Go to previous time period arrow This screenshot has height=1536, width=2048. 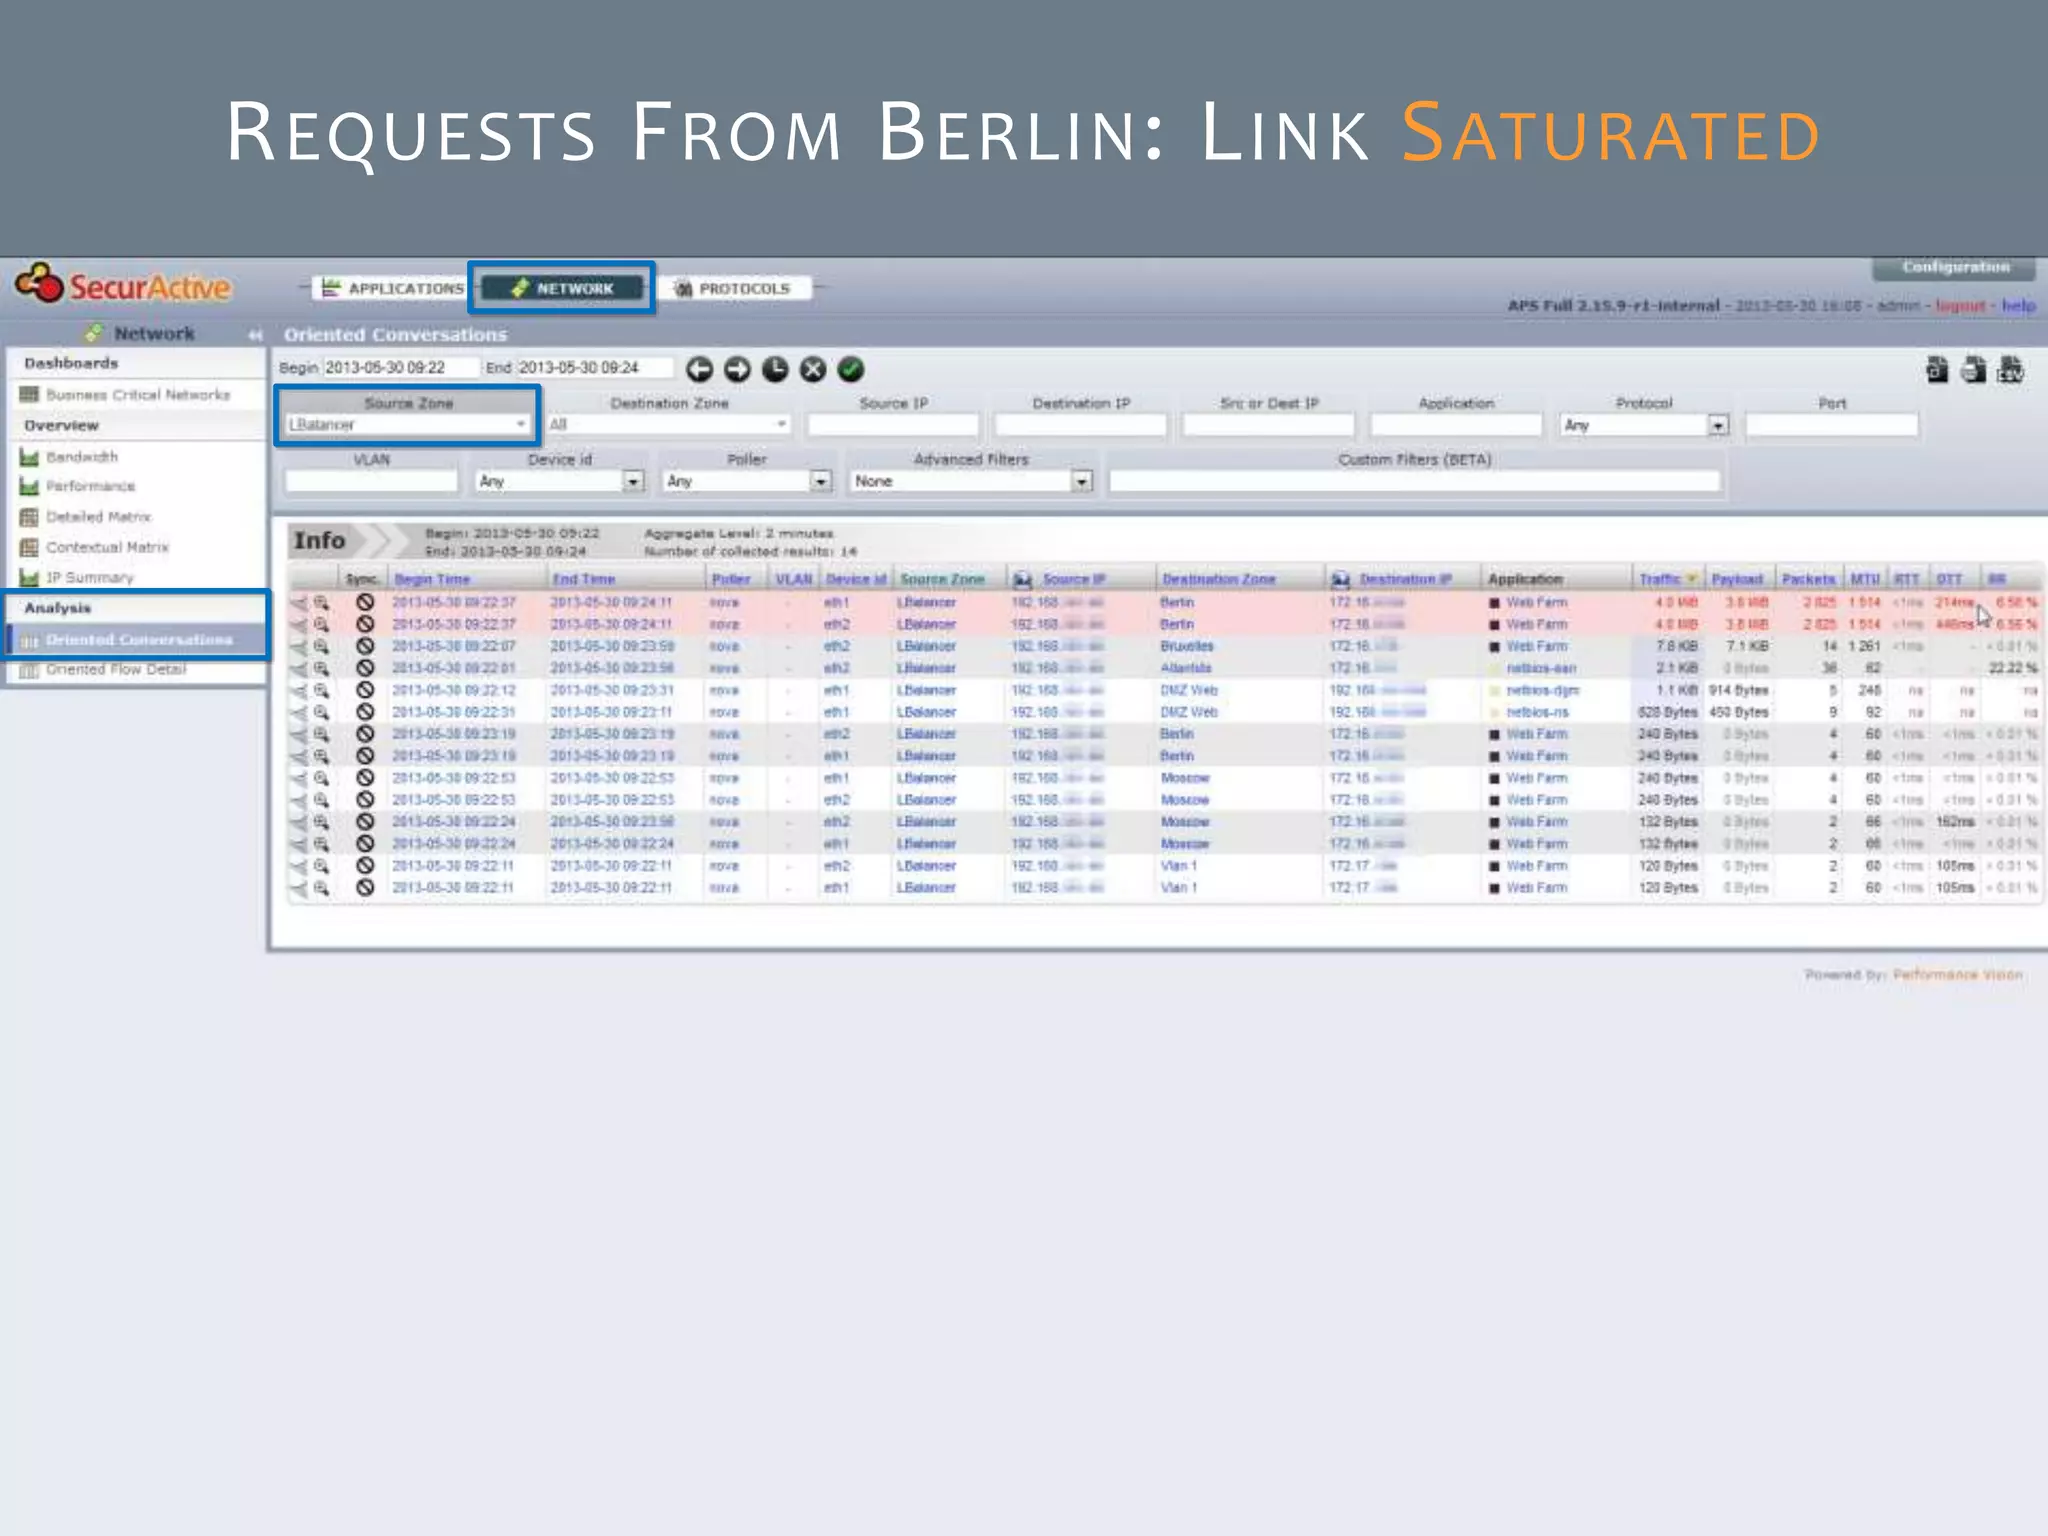(700, 369)
